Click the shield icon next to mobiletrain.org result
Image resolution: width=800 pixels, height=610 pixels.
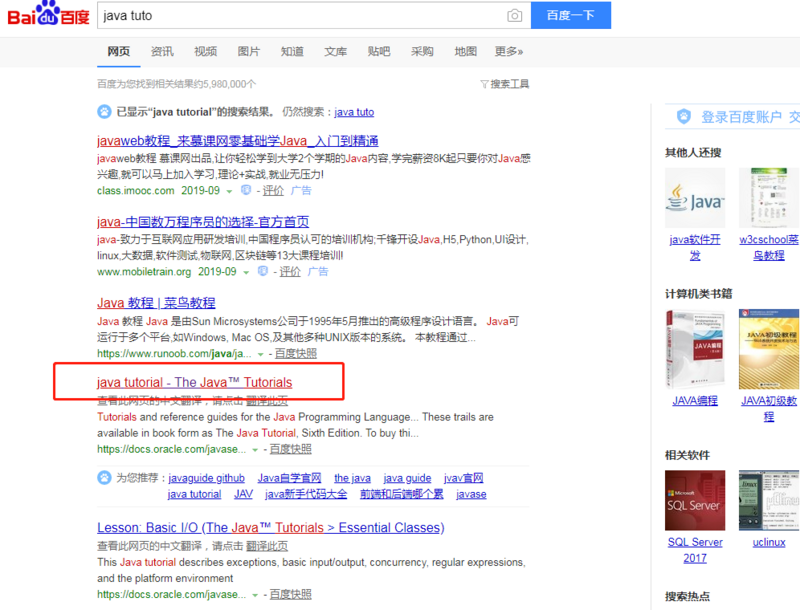(262, 271)
